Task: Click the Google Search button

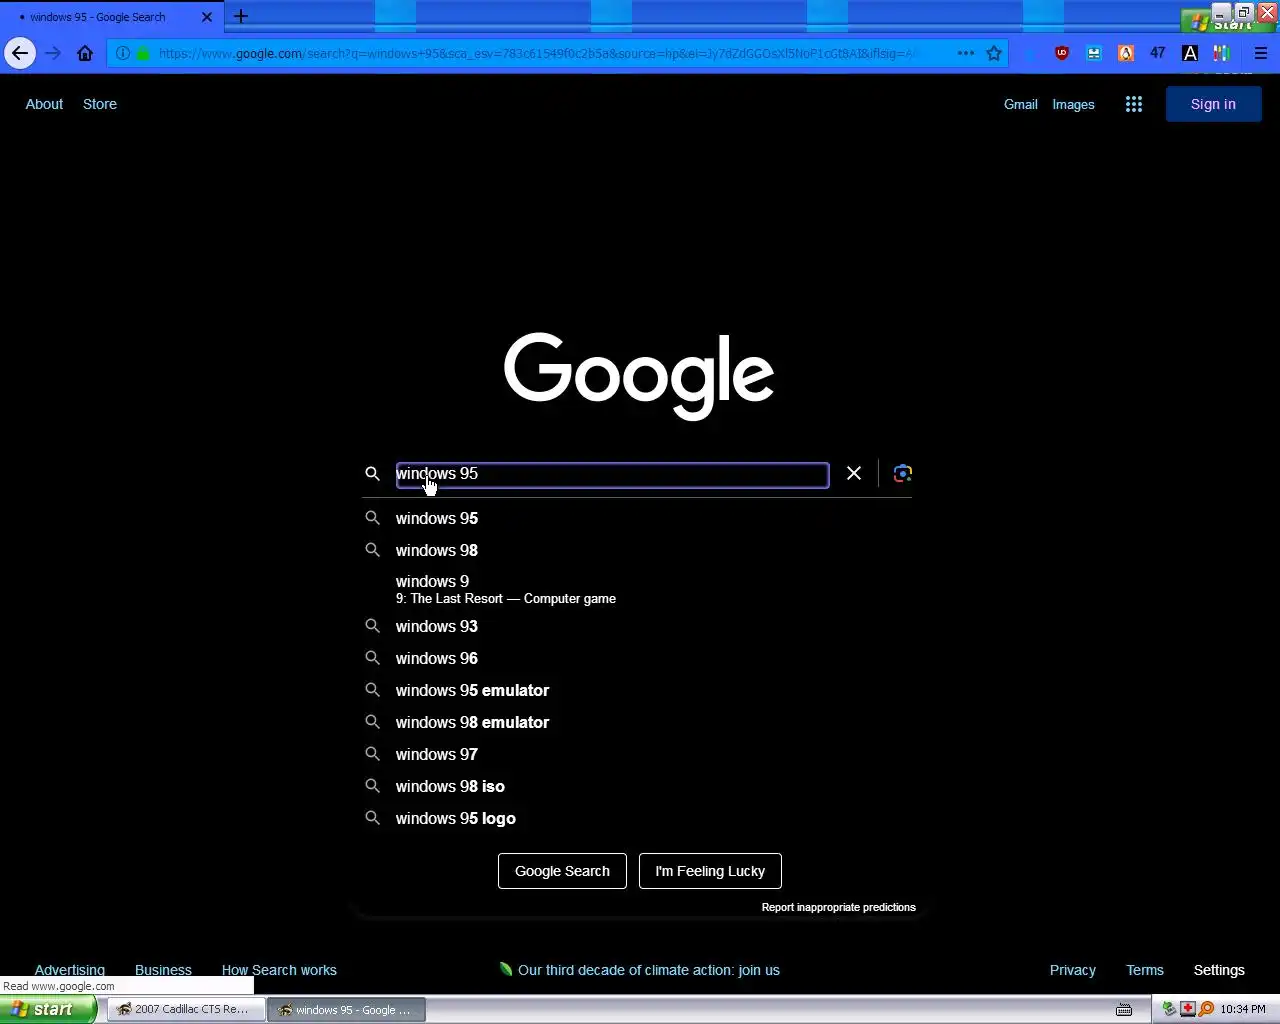Action: 562,871
